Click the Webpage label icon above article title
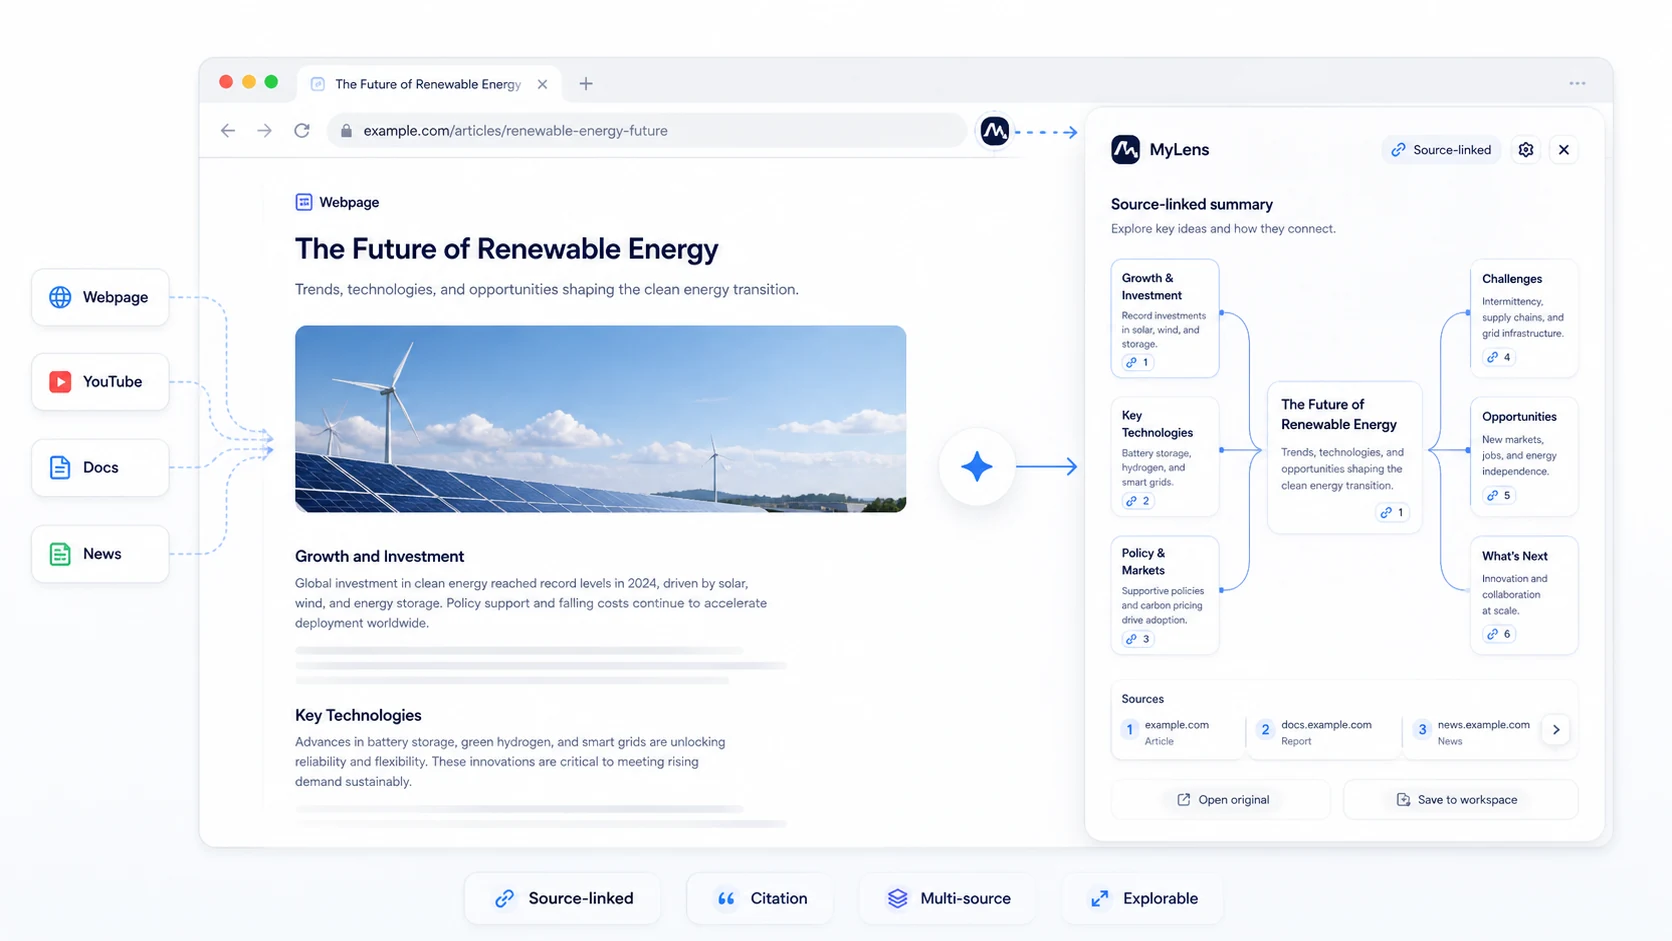 303,202
